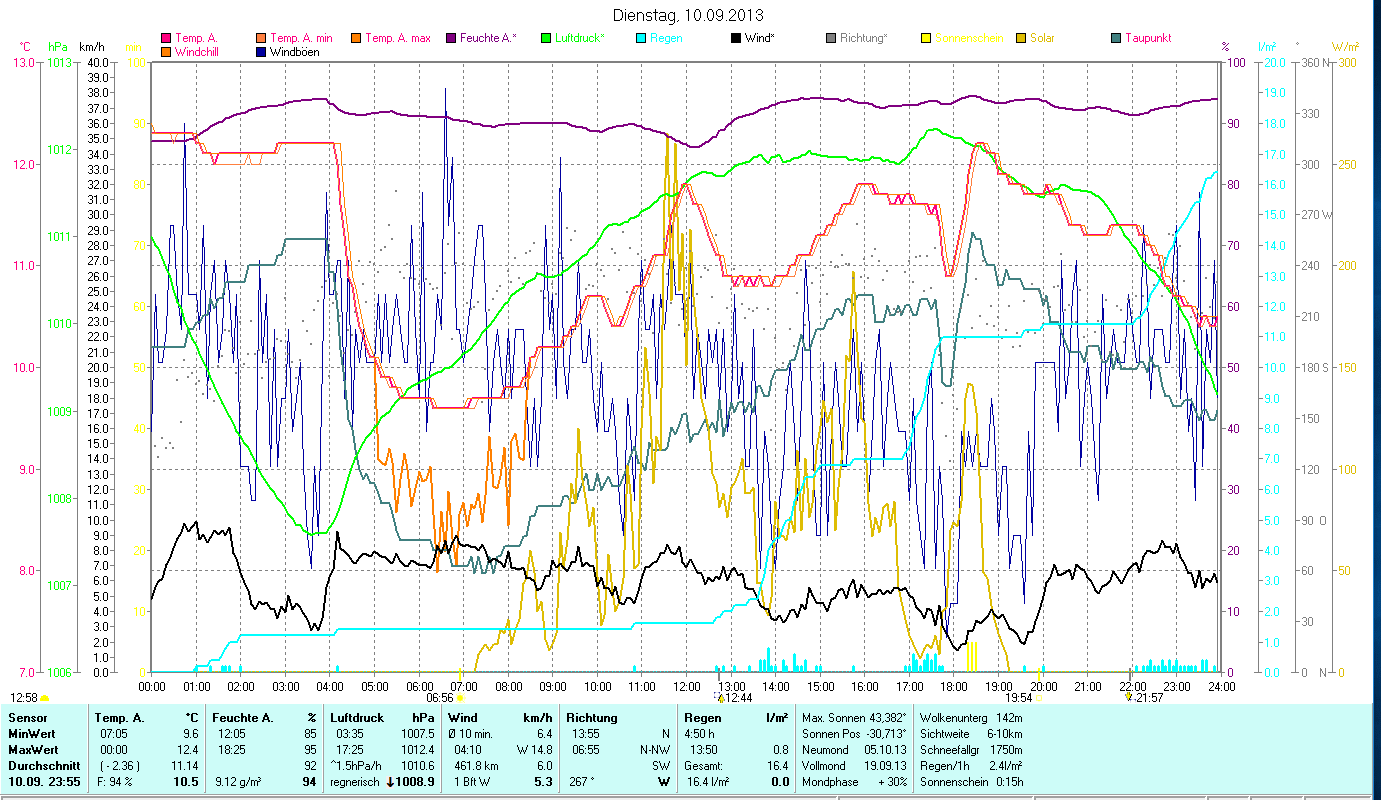Click the Vollmond 19.09.13 entry
Screen dimensions: 1381x800
(855, 766)
